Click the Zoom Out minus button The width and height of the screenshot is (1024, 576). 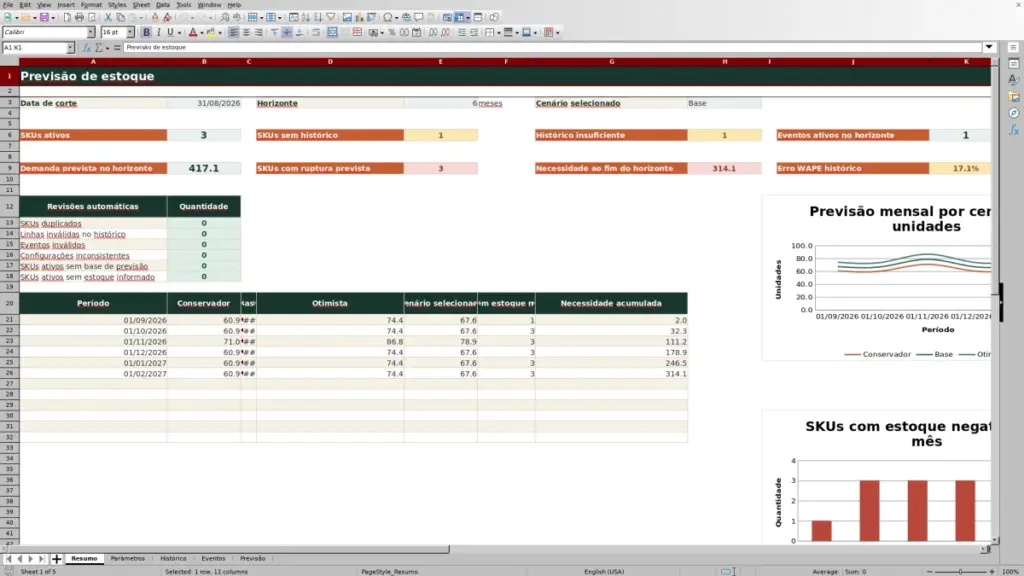click(930, 572)
